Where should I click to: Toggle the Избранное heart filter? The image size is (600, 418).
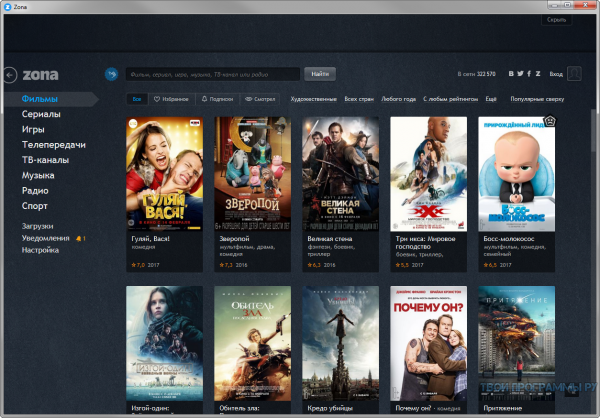pos(171,99)
